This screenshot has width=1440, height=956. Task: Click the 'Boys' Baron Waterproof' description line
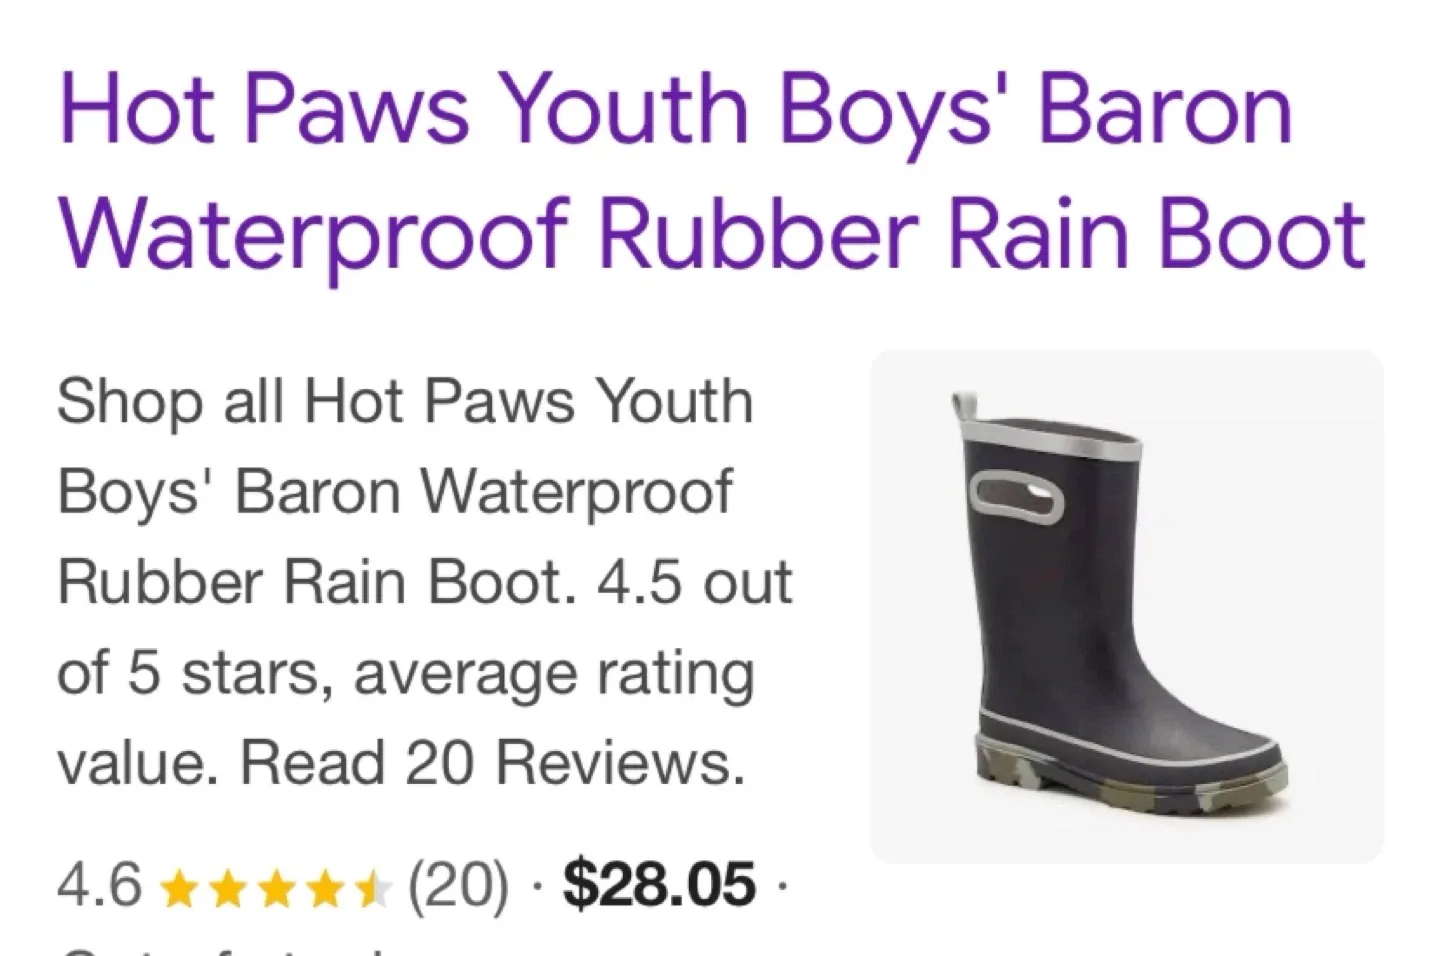[395, 494]
